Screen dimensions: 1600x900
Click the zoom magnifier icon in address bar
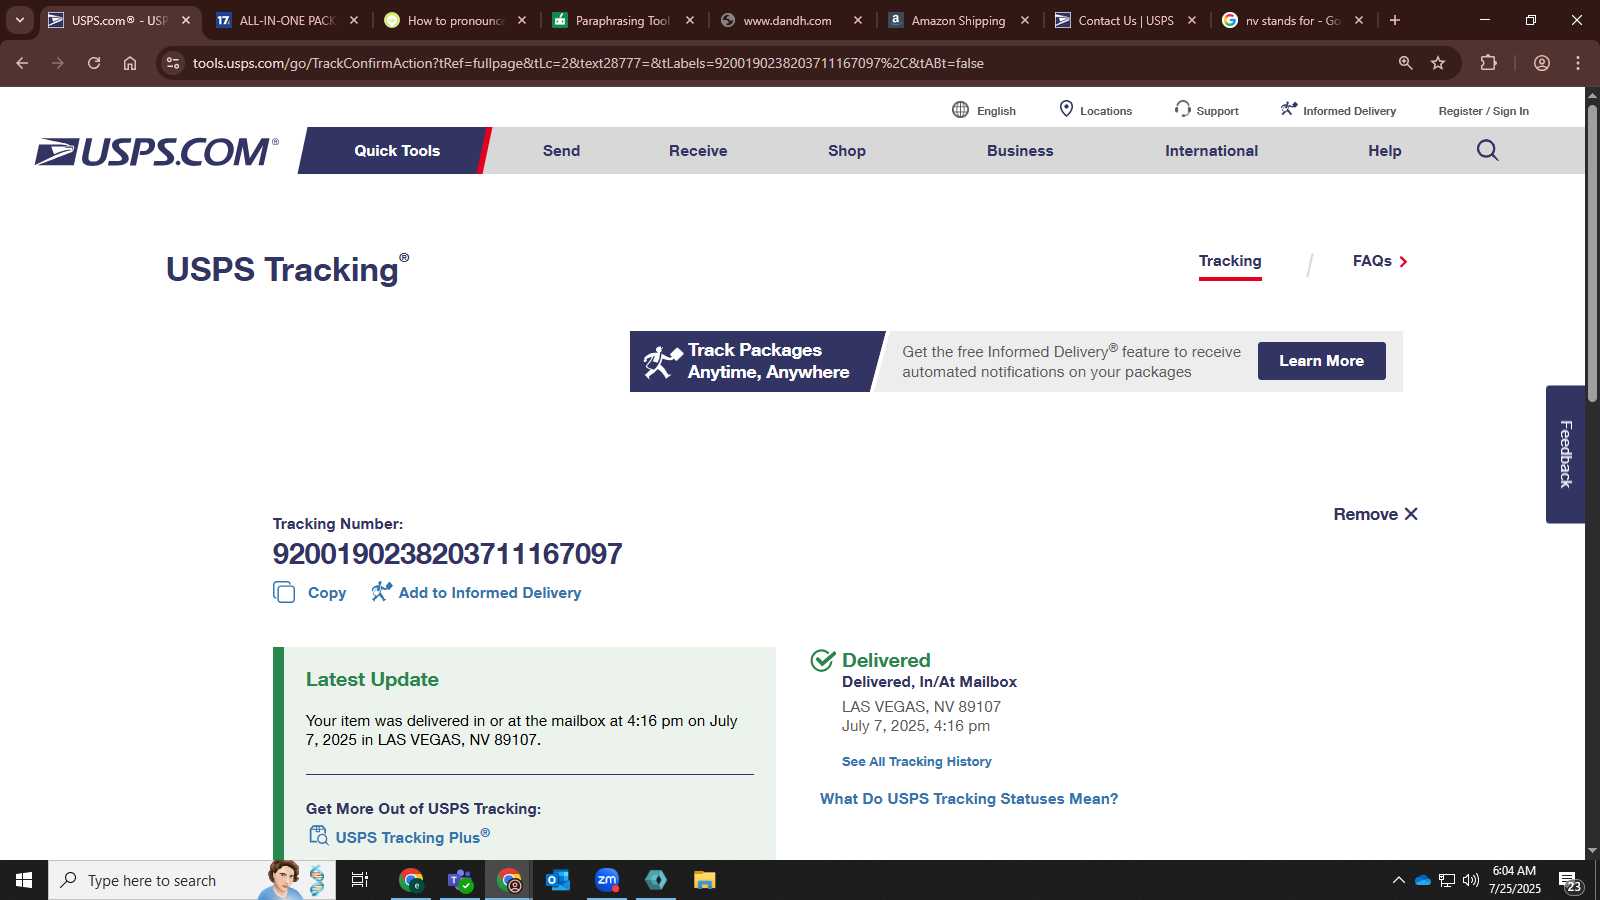(1405, 63)
